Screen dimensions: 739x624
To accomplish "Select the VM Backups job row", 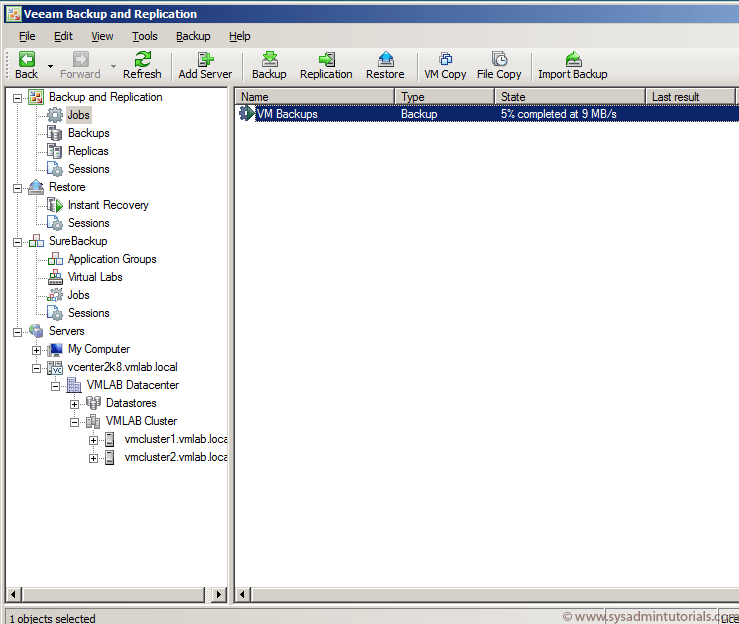I will pyautogui.click(x=487, y=114).
